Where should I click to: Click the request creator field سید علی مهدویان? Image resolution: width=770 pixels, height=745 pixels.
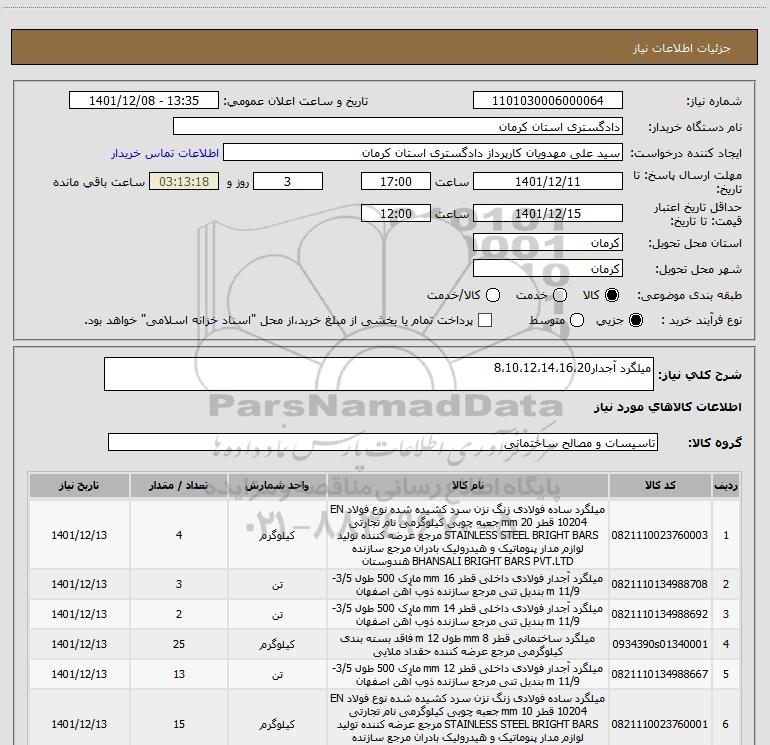[x=423, y=153]
